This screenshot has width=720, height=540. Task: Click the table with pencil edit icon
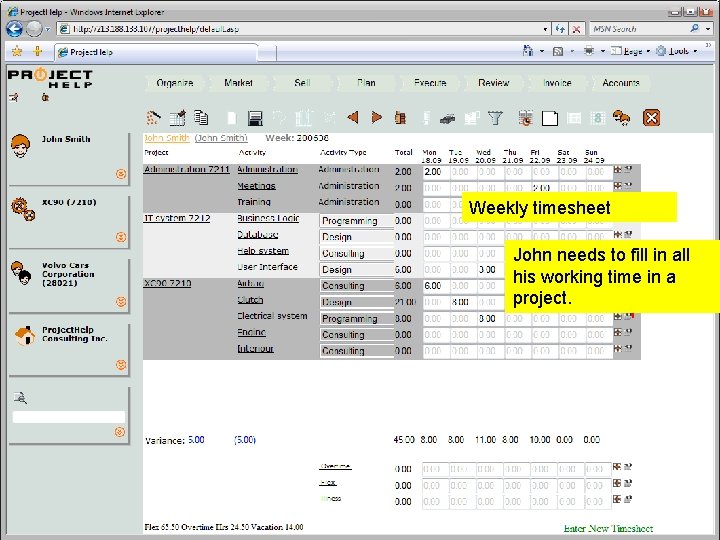click(x=178, y=118)
